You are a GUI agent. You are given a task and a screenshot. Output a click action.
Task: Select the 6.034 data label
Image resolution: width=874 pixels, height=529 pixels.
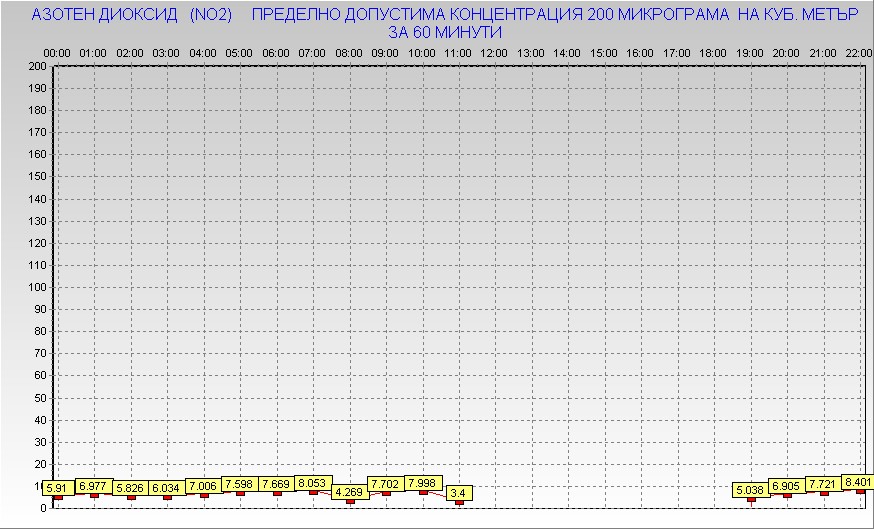click(x=166, y=488)
